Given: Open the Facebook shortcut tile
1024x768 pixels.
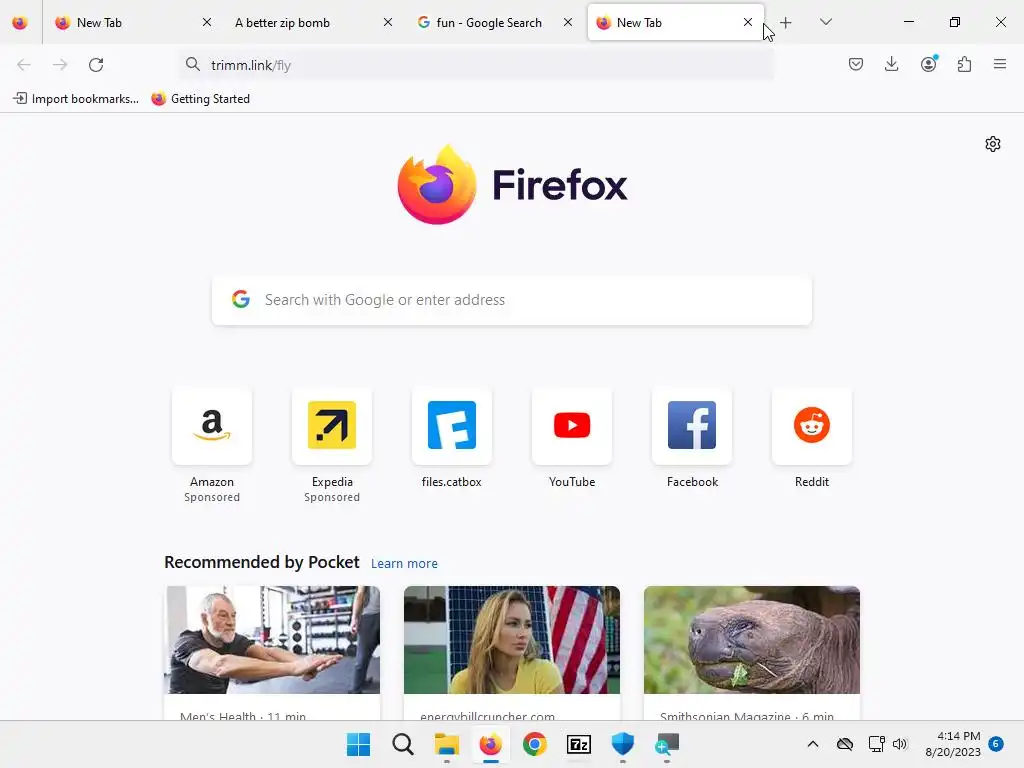Looking at the screenshot, I should click(x=692, y=426).
